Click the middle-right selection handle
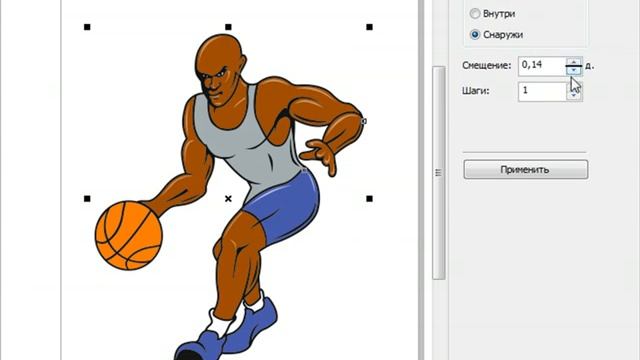 click(x=369, y=199)
